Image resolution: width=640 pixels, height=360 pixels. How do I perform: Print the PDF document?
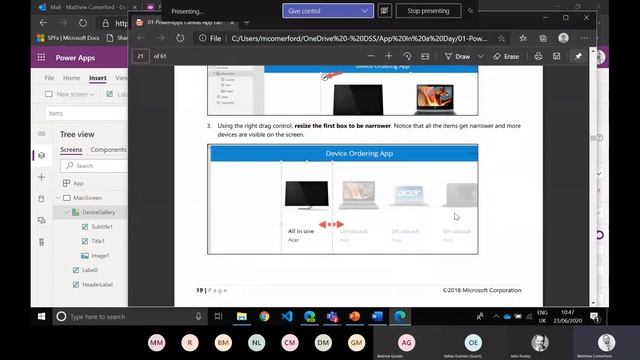pyautogui.click(x=538, y=56)
